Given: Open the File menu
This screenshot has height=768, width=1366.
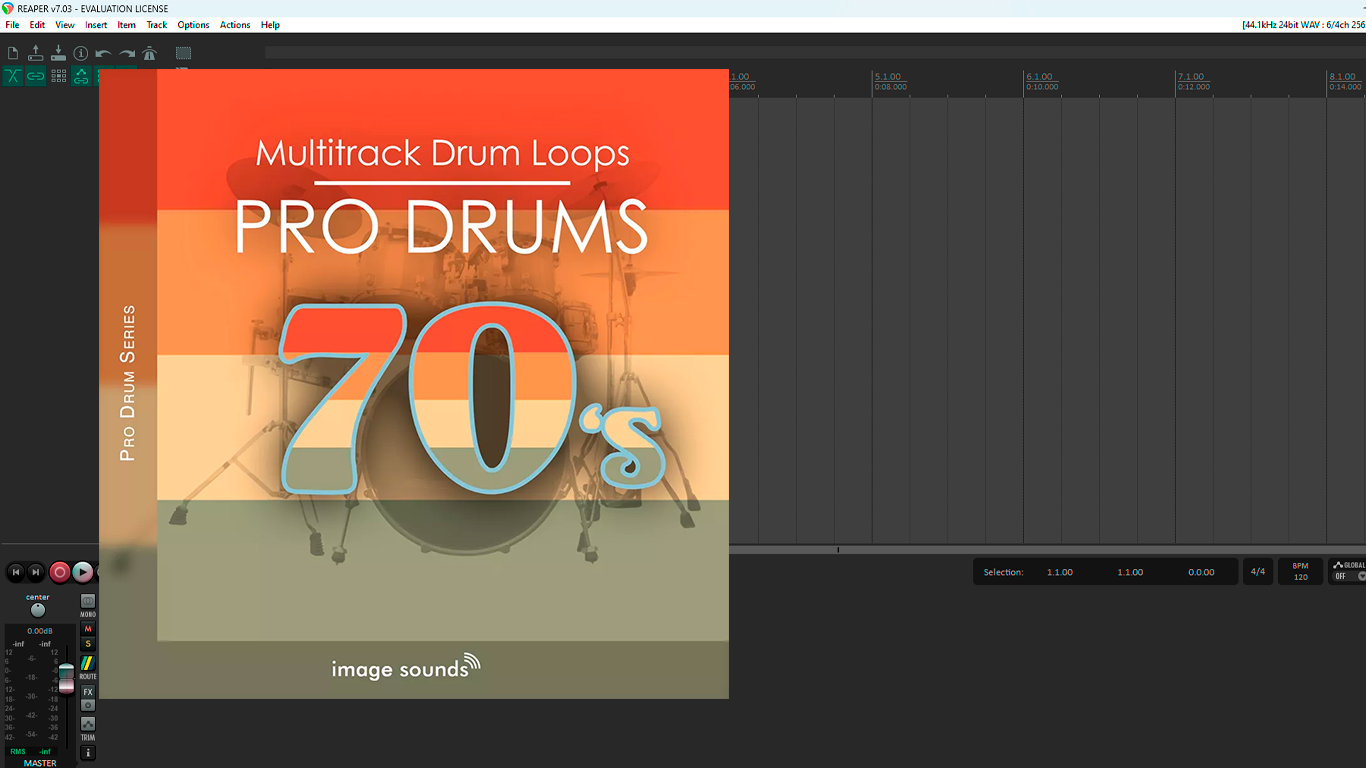Looking at the screenshot, I should coord(12,25).
